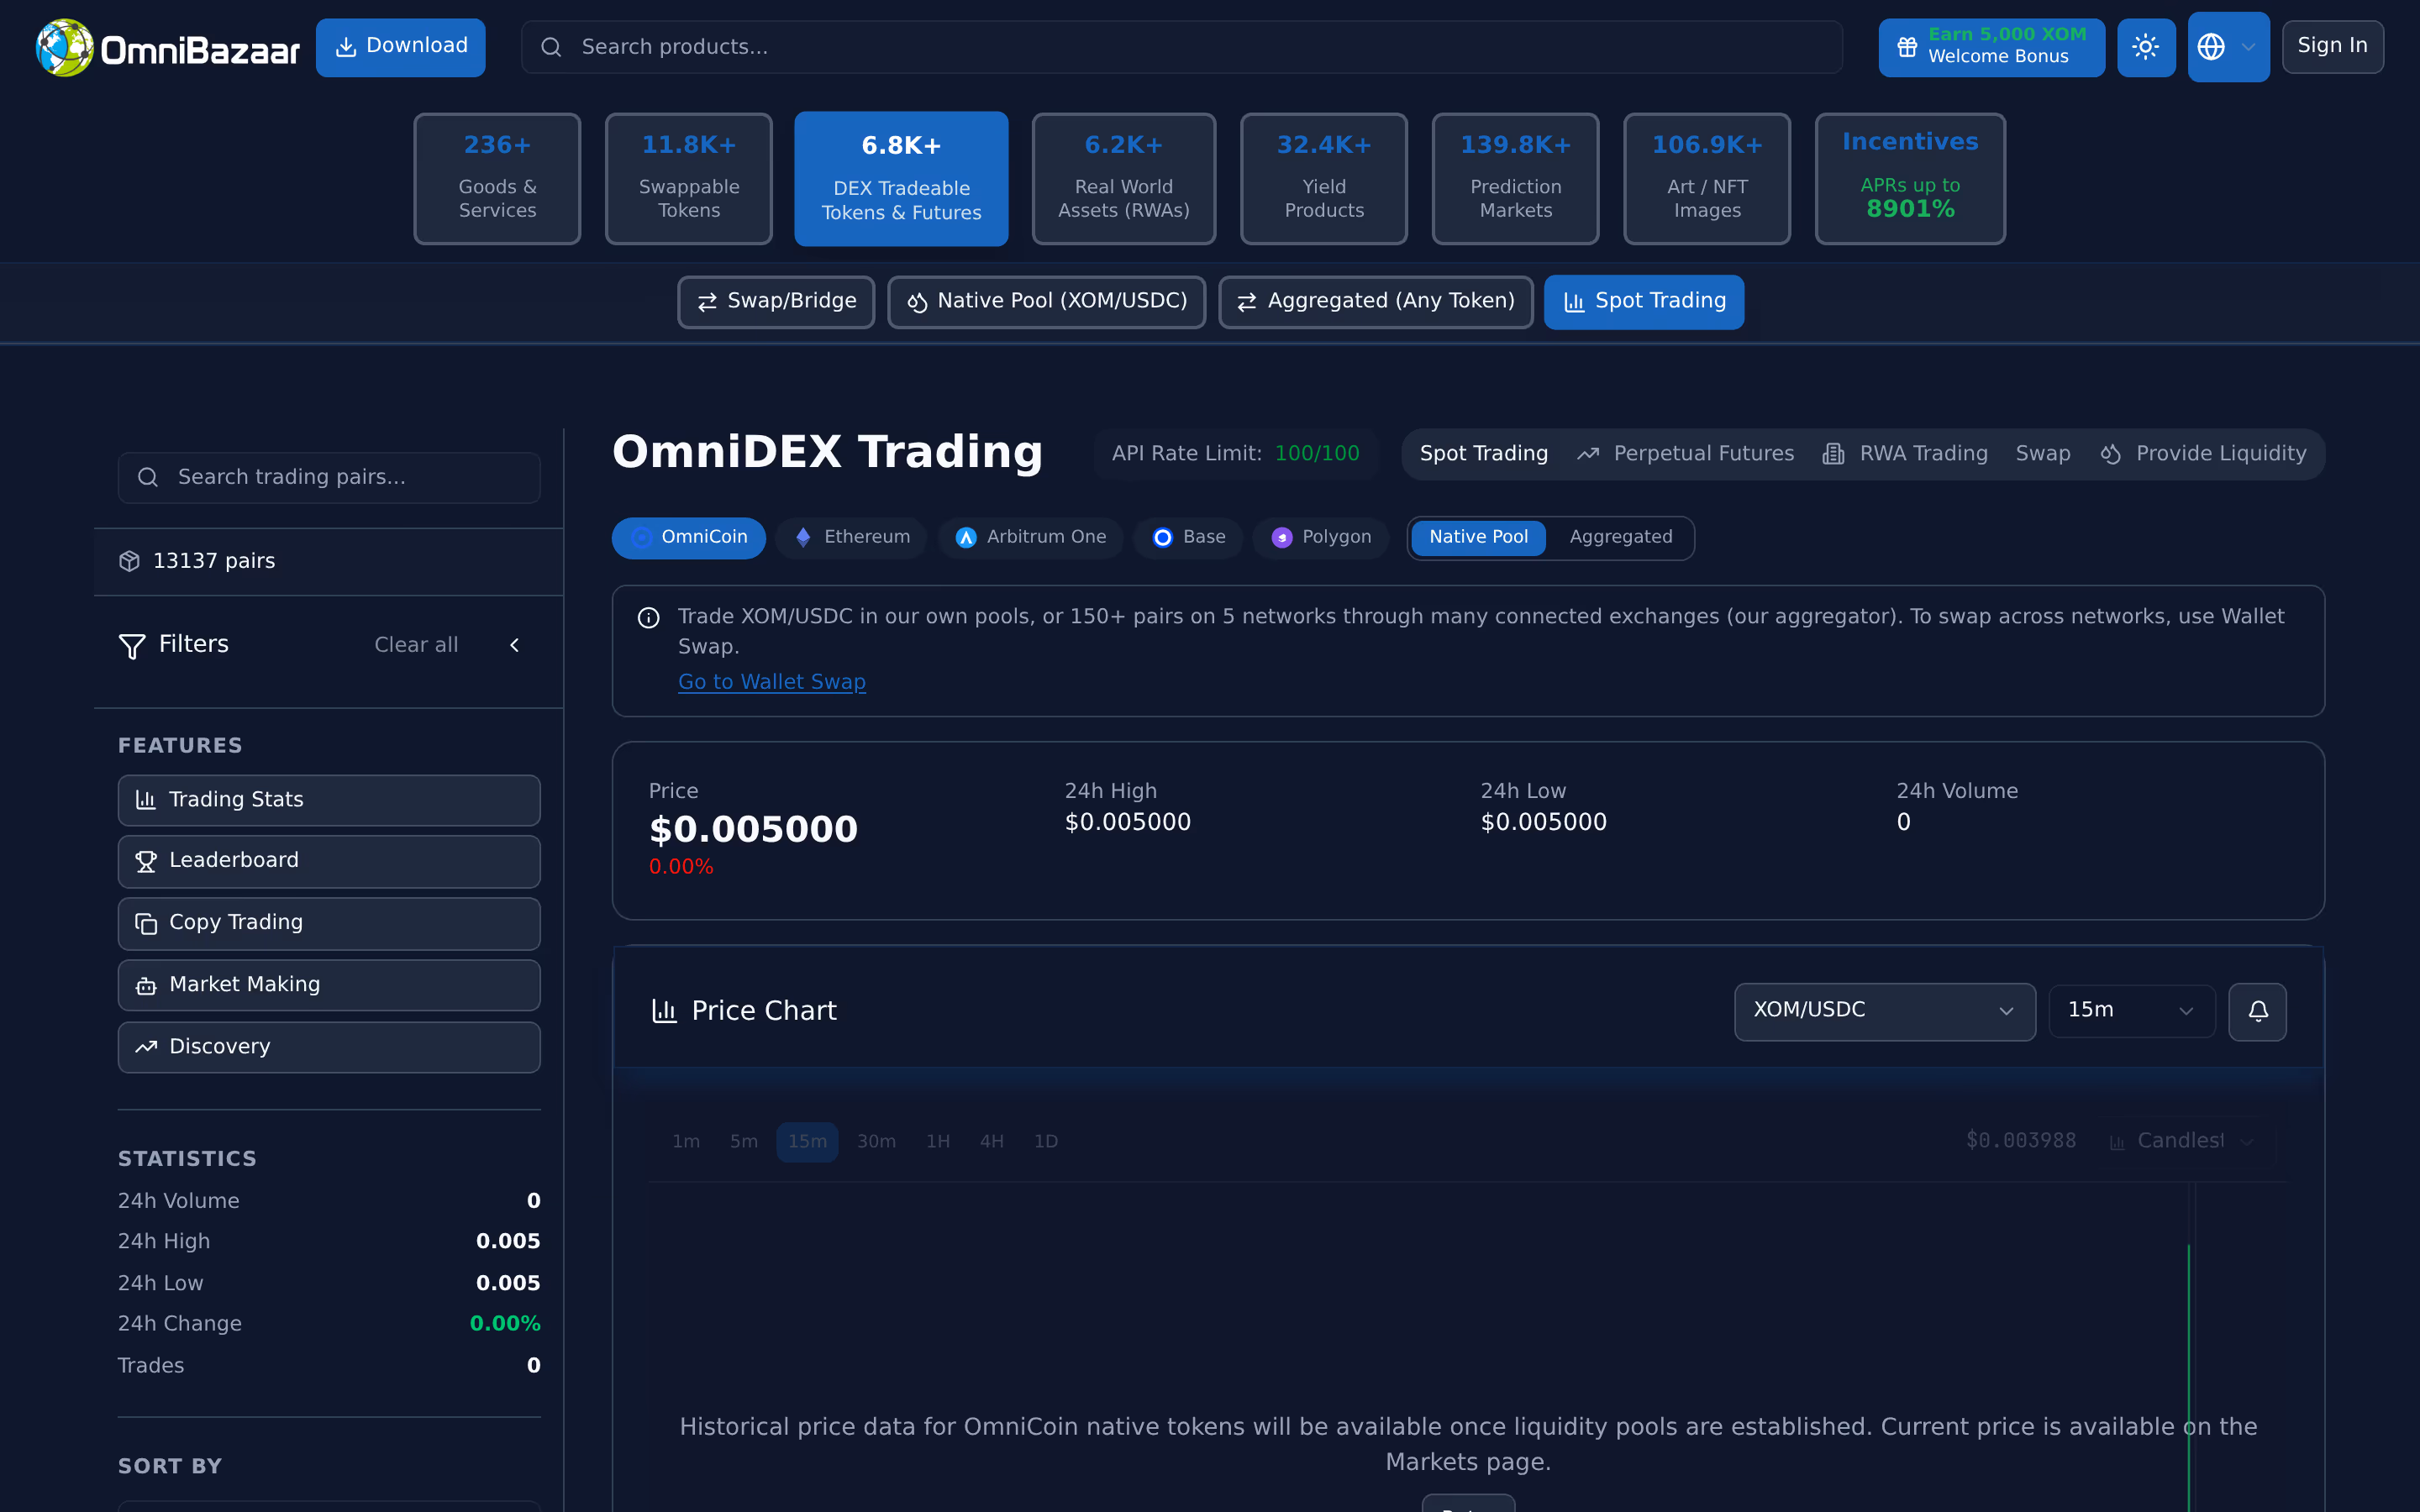Click the Provide Liquidity droplet icon
This screenshot has width=2420, height=1512.
click(x=2110, y=454)
